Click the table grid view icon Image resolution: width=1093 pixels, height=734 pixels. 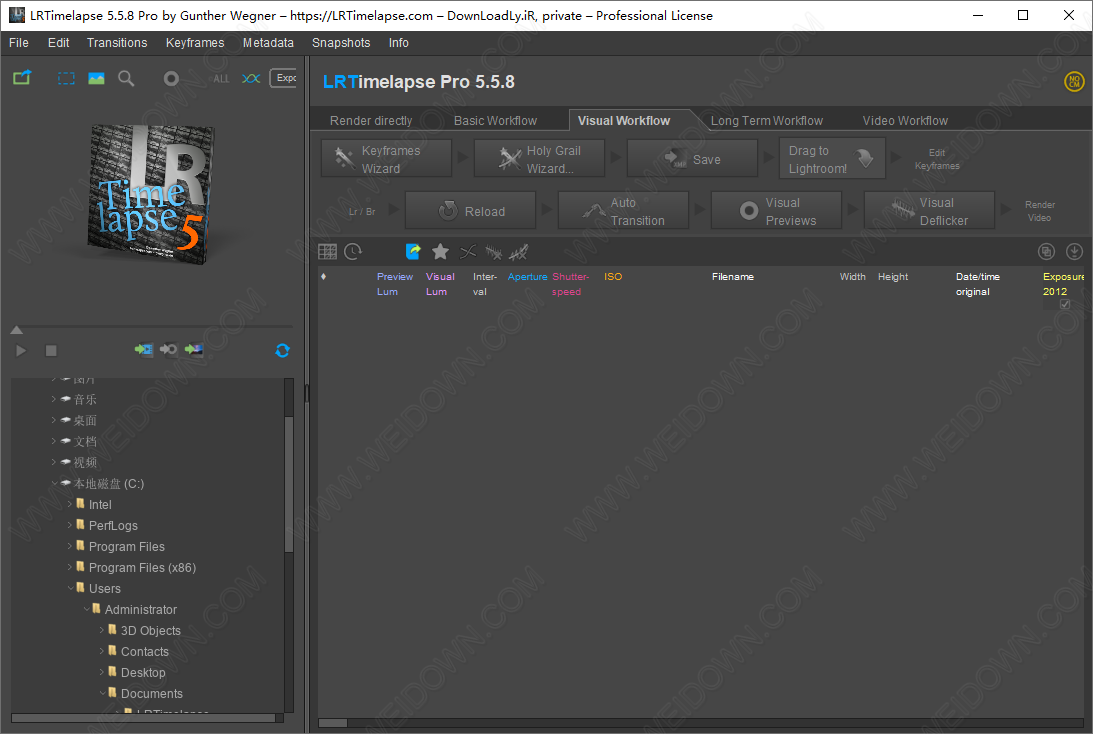327,252
